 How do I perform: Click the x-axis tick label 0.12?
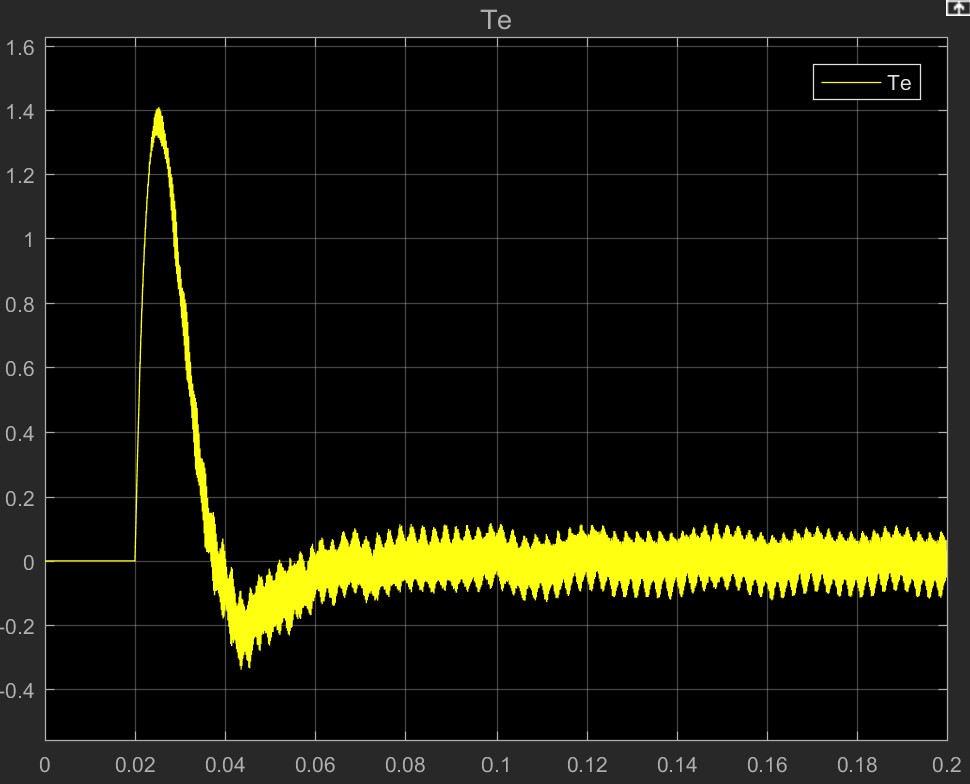[x=587, y=765]
